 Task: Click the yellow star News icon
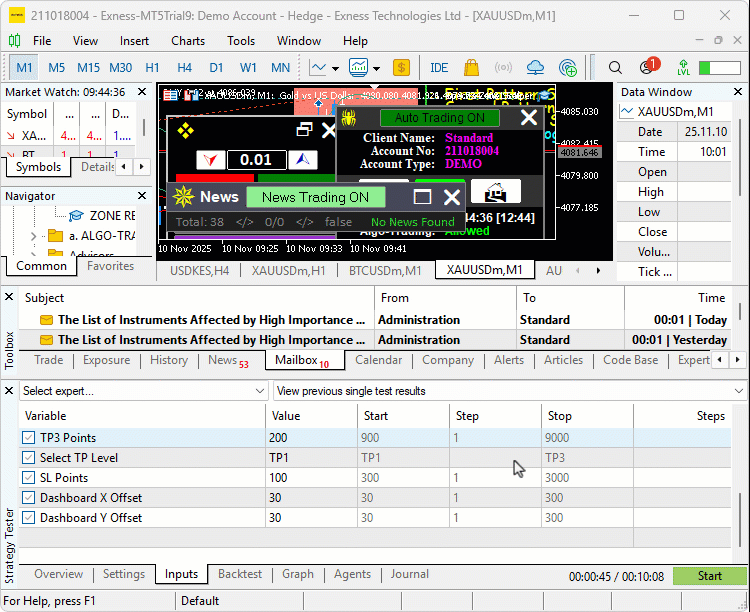point(183,197)
